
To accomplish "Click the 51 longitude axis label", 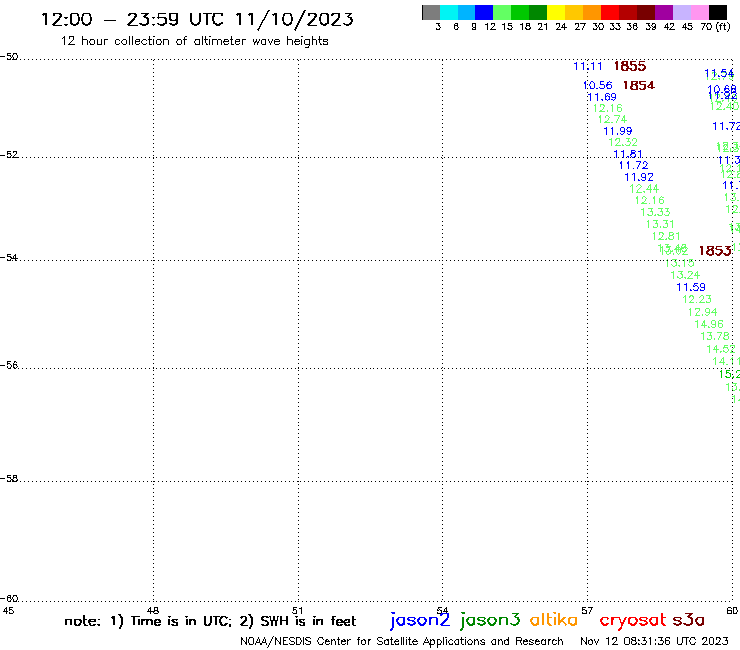I will [297, 610].
